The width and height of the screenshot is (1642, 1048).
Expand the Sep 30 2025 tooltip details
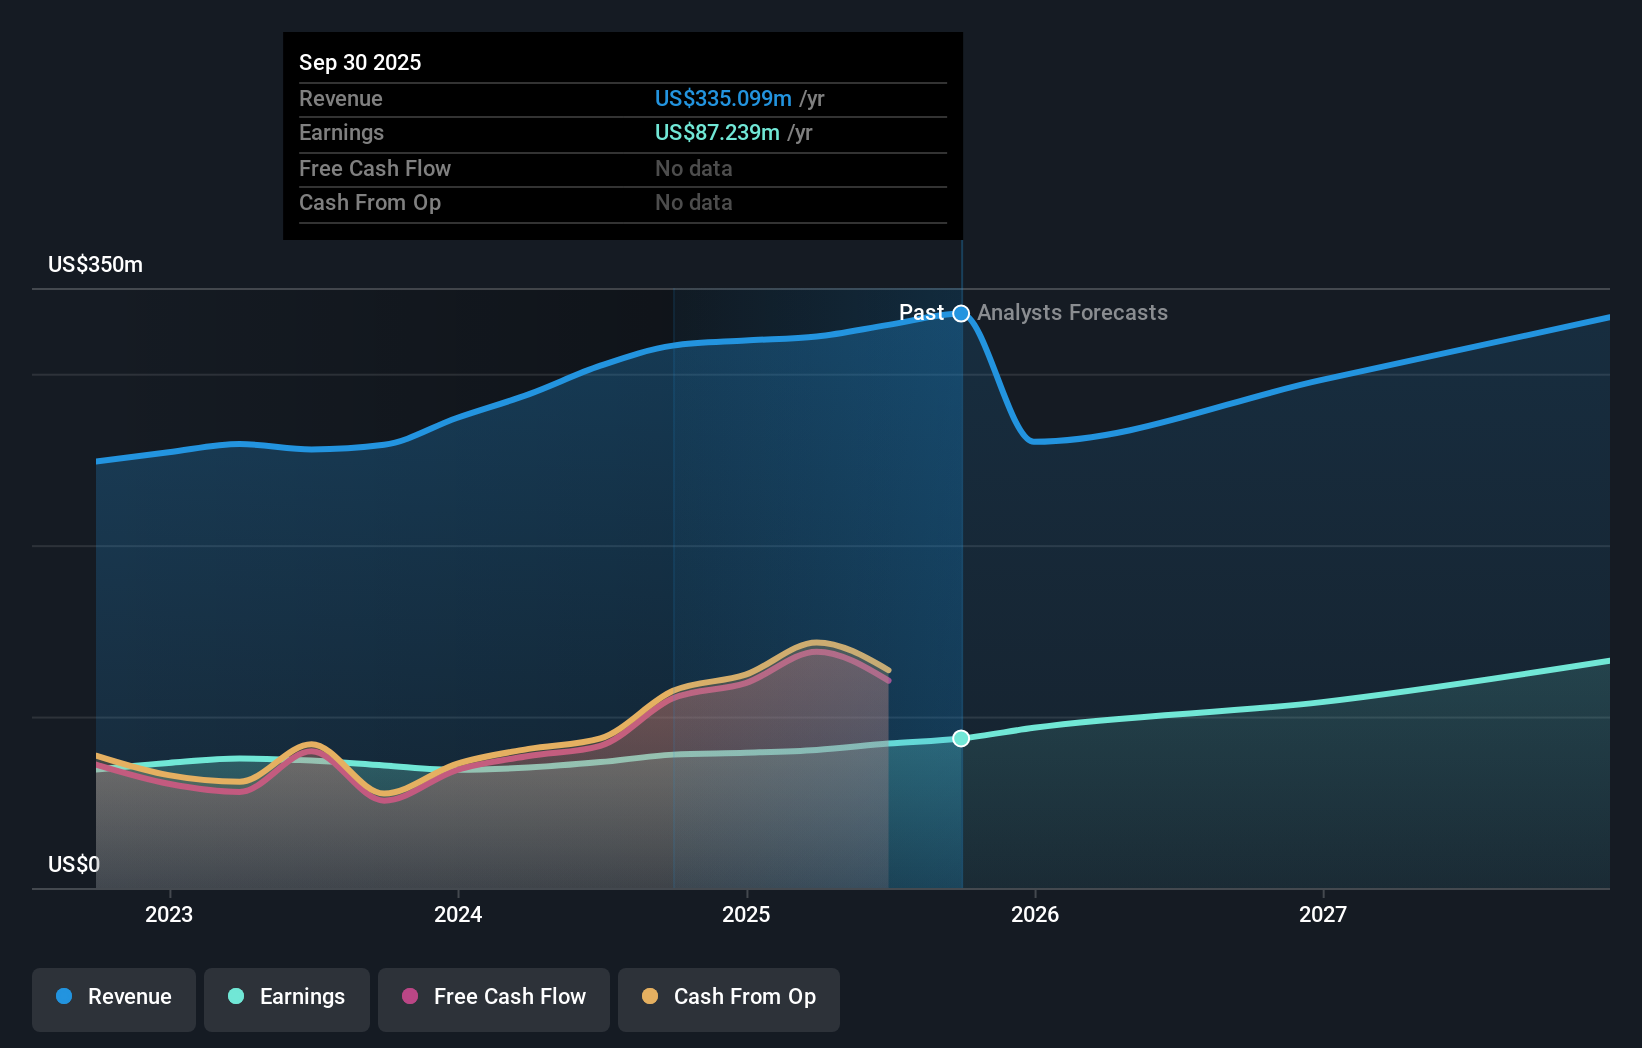point(360,62)
